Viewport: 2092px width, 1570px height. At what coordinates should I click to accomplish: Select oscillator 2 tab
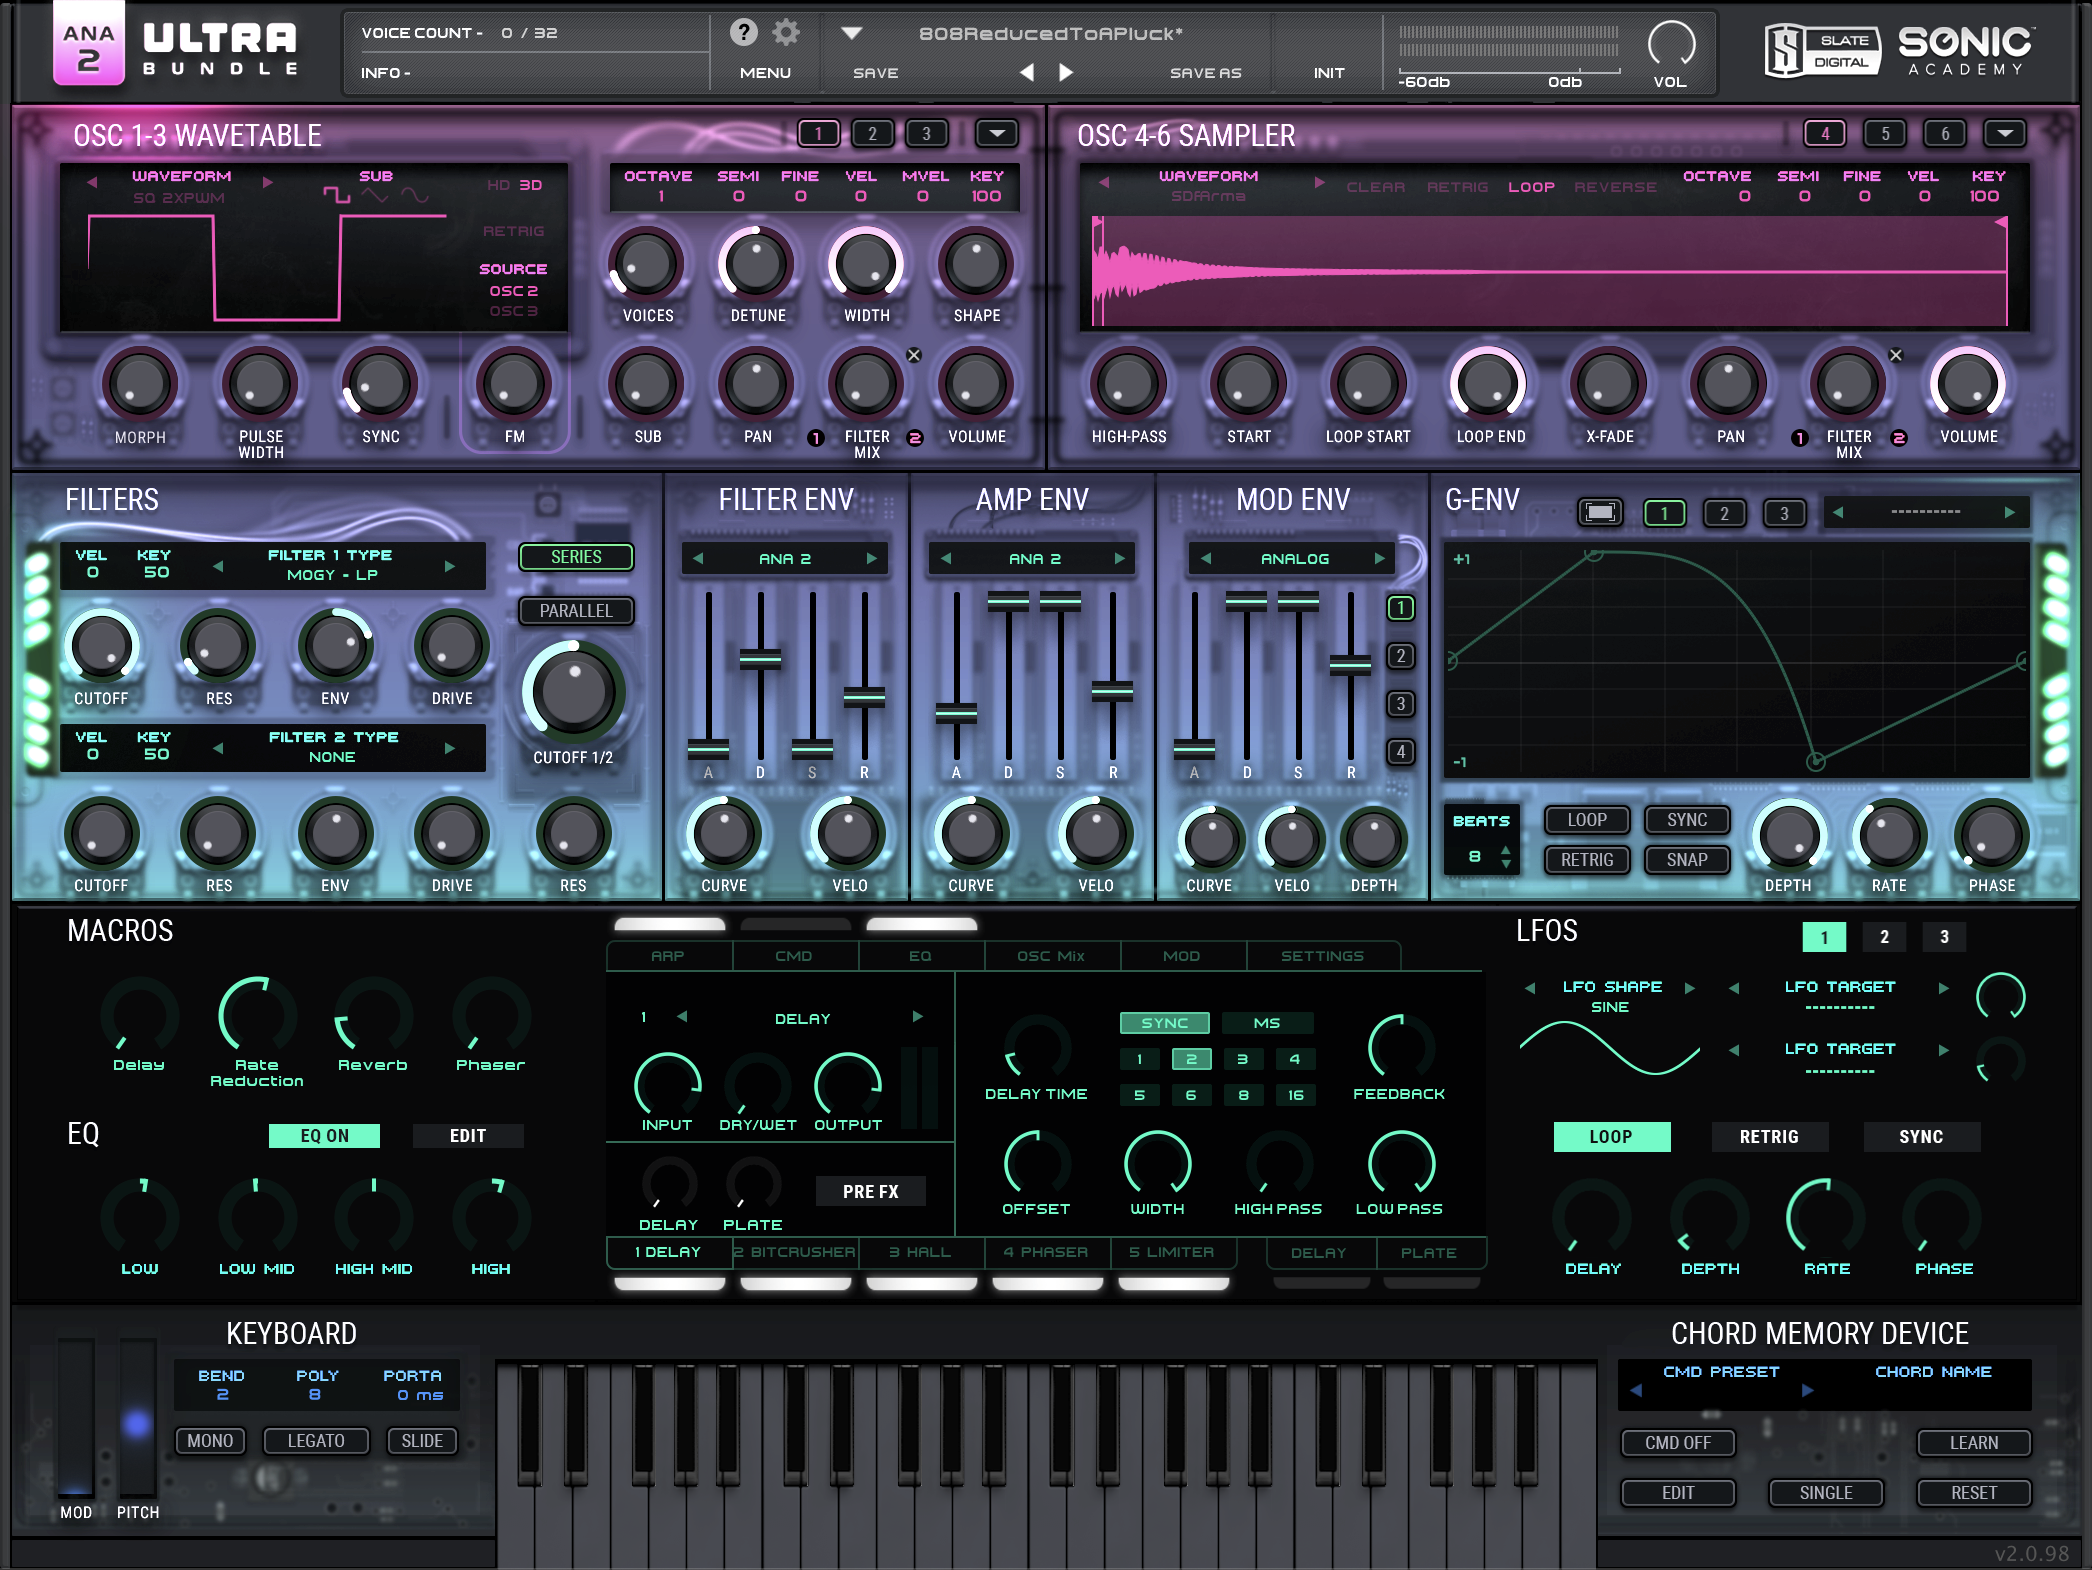(873, 133)
